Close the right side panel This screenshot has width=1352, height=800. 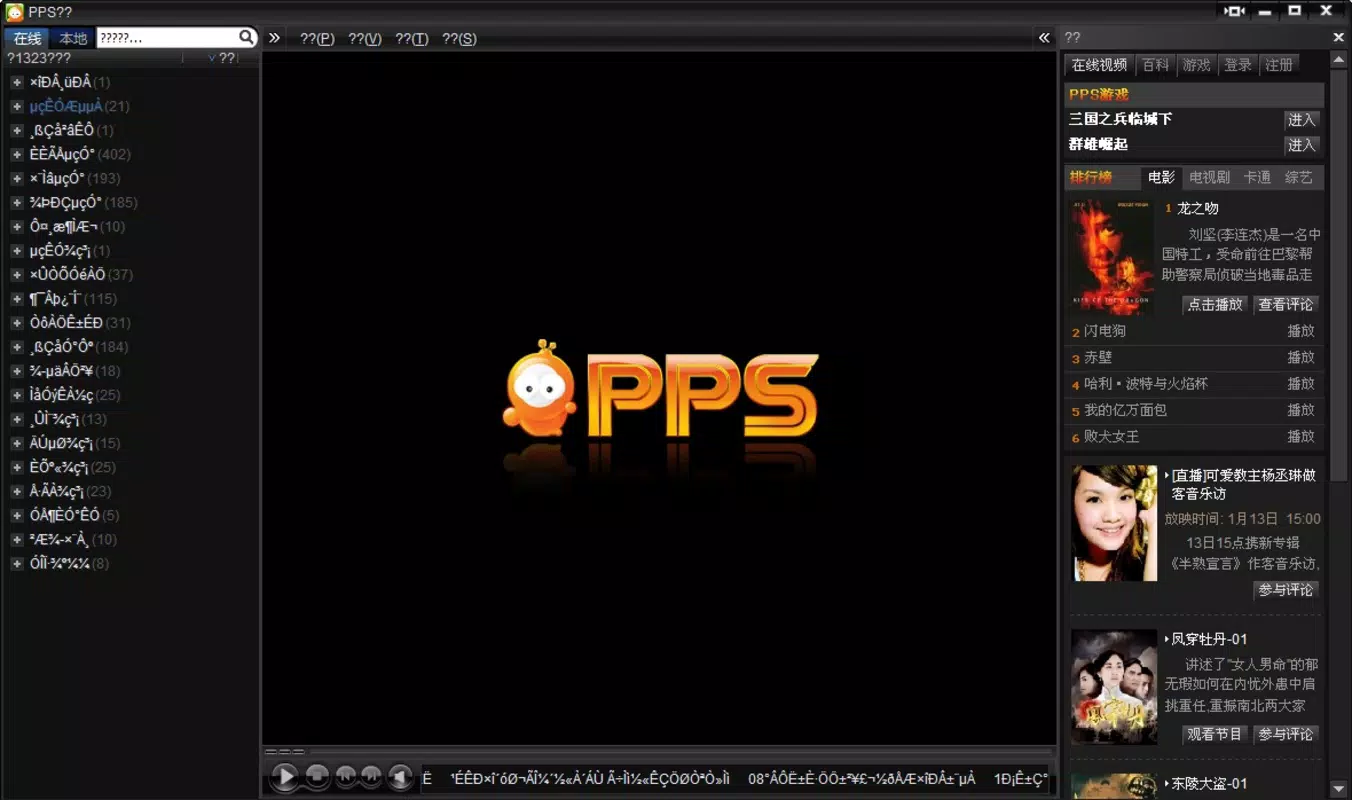coord(1339,38)
